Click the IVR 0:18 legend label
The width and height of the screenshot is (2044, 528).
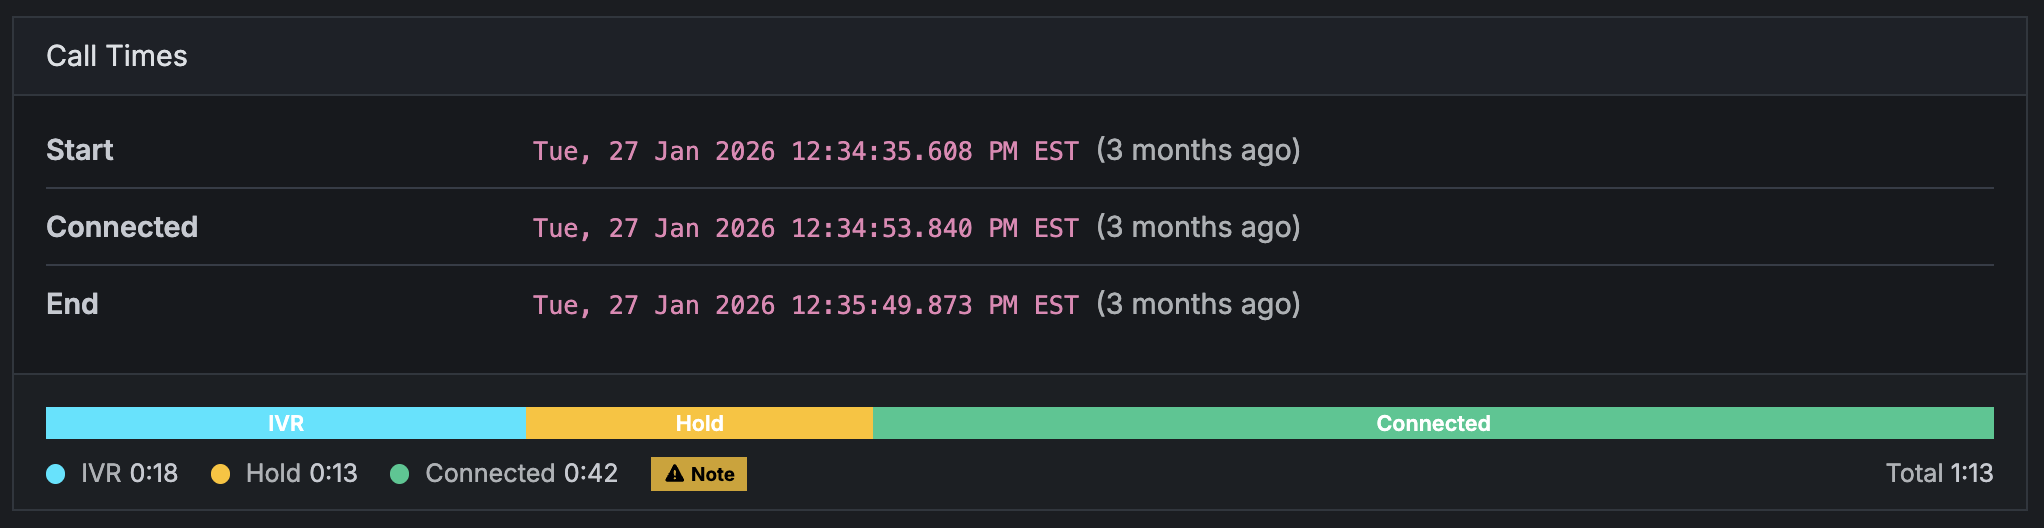coord(130,473)
